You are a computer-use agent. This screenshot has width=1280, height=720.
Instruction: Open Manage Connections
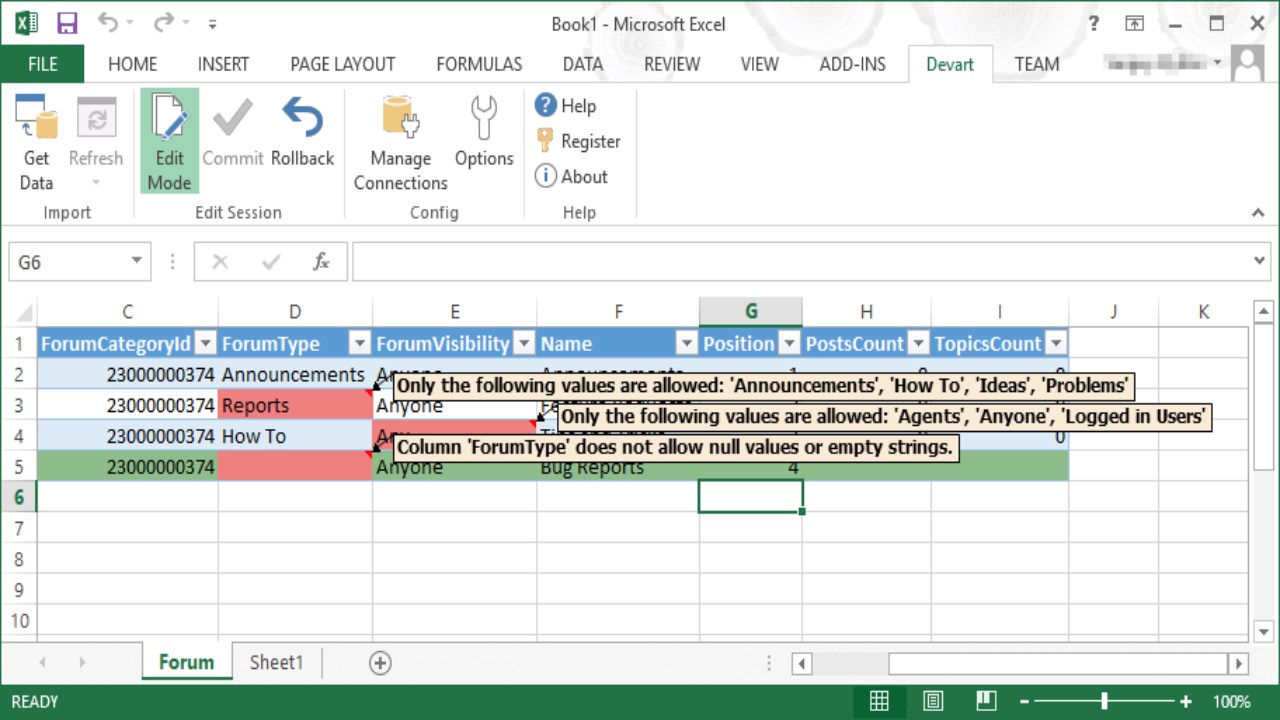pos(400,143)
